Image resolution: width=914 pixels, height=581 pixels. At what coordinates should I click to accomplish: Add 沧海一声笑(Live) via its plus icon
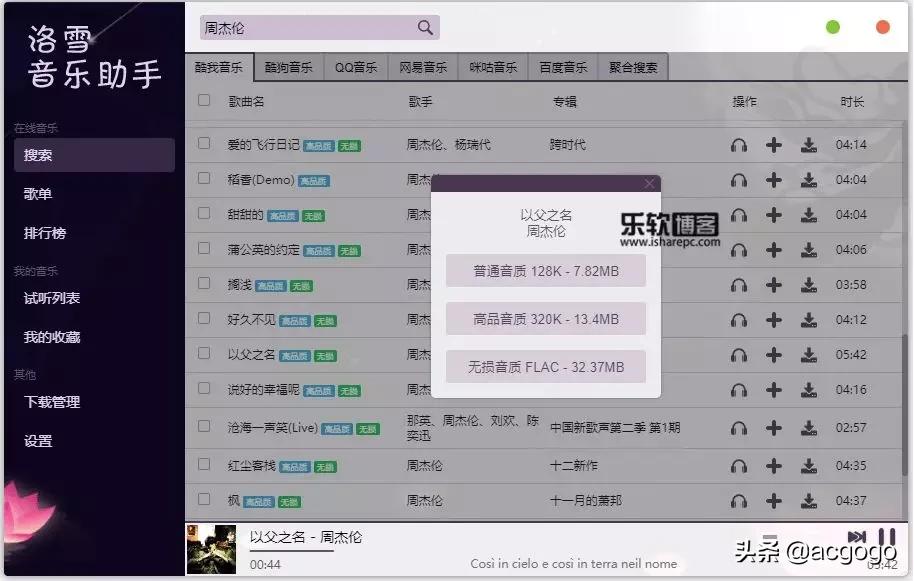tap(773, 430)
